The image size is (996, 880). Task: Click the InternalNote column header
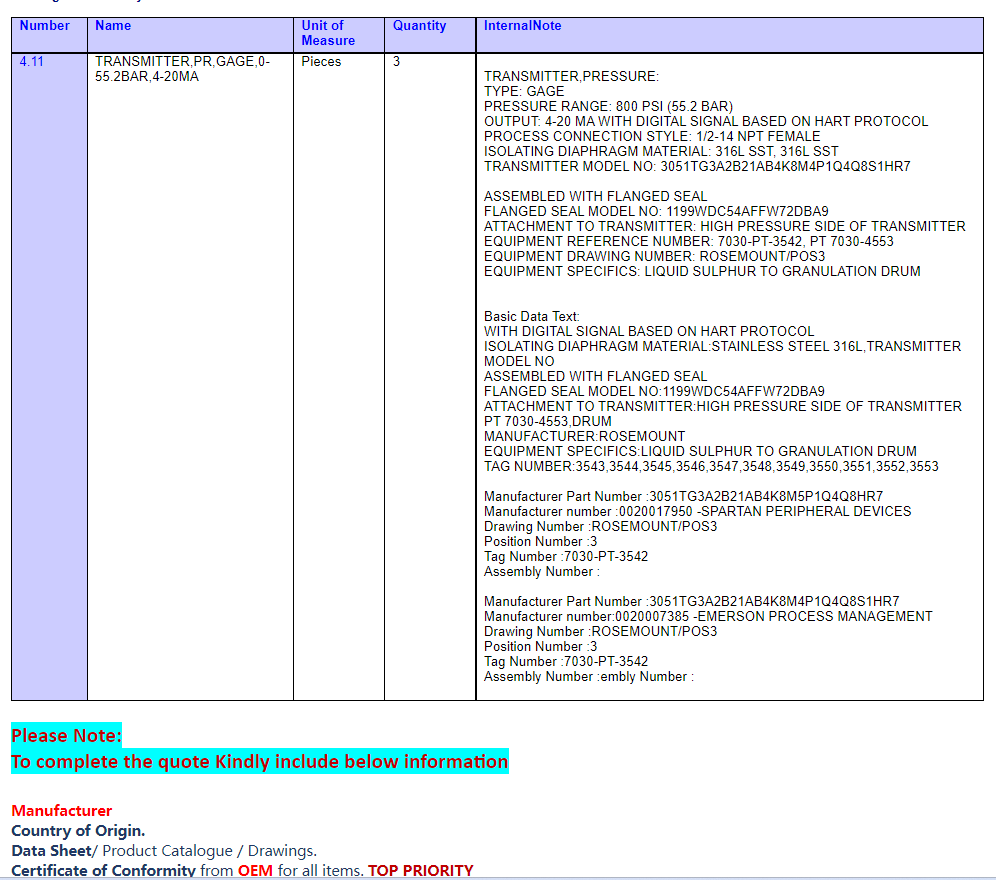point(522,26)
